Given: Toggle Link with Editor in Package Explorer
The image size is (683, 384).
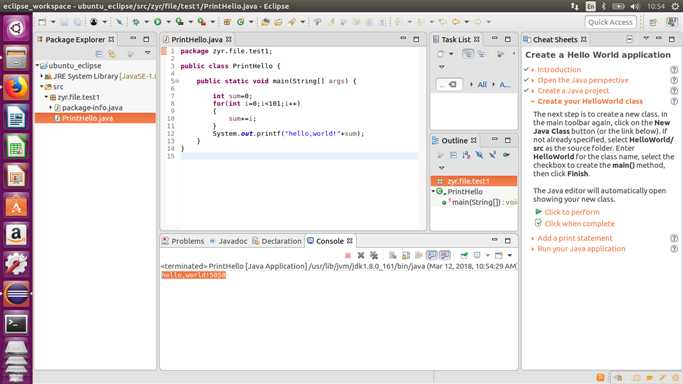Looking at the screenshot, I should 112,54.
